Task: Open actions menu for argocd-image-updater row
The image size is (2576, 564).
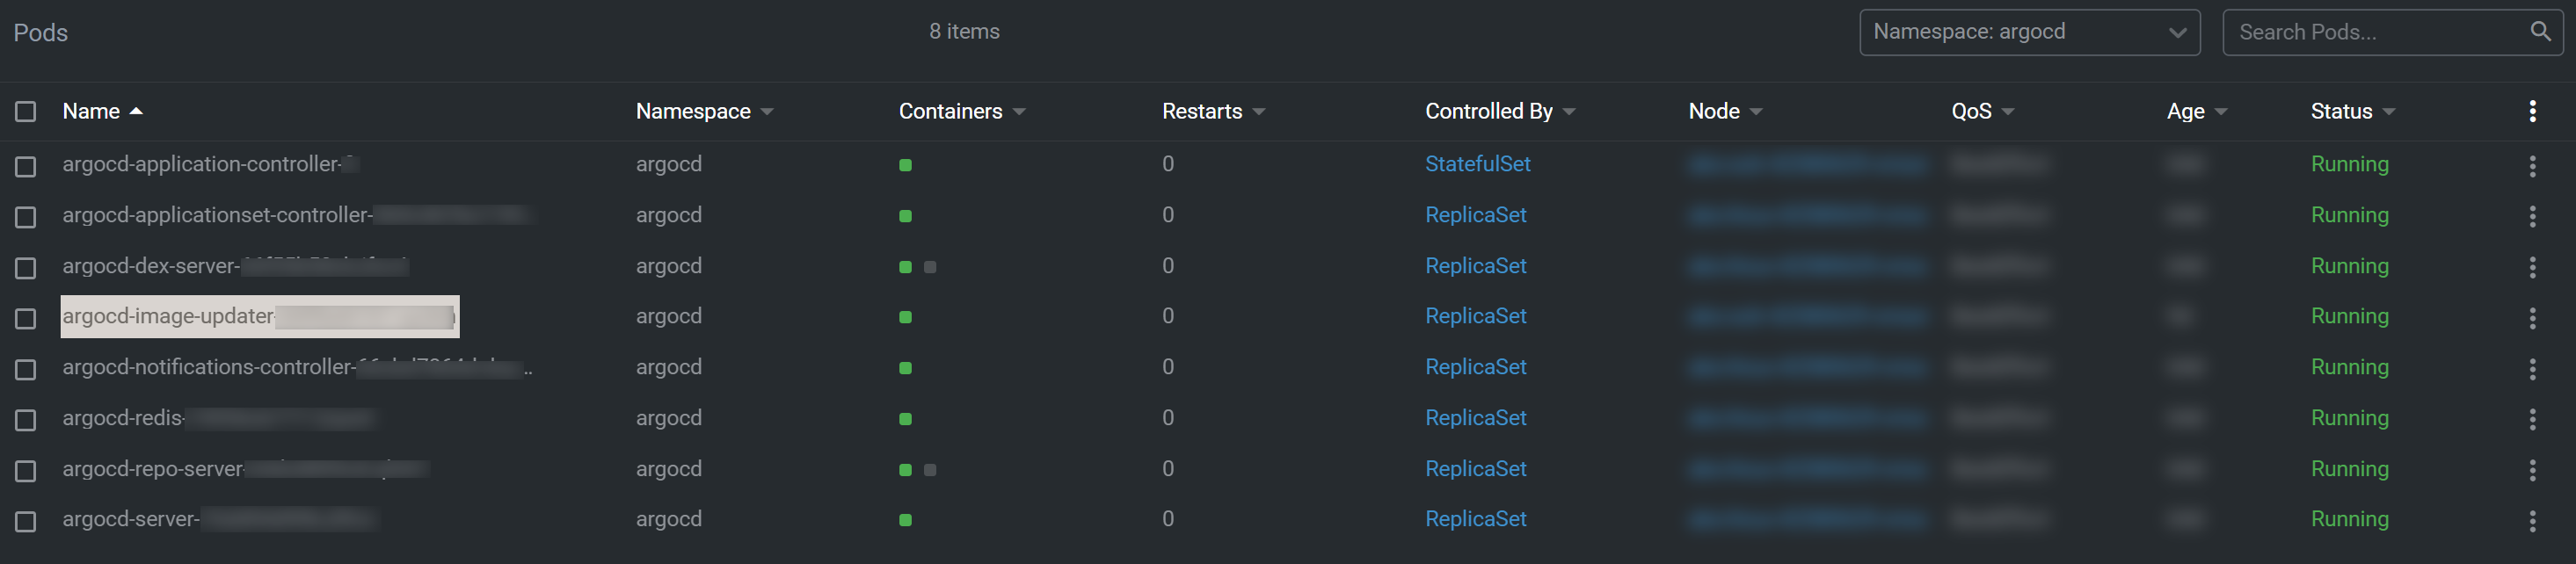Action: (x=2532, y=318)
